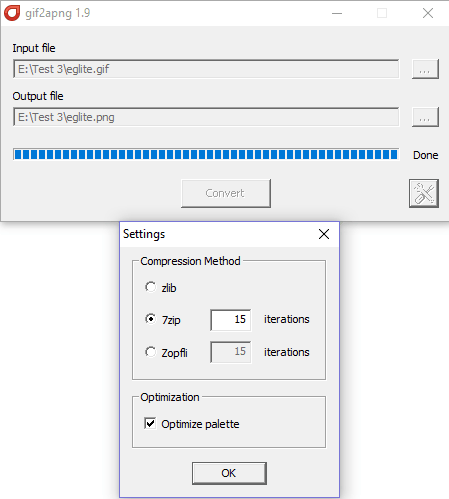Click the 7zip iterations number field
This screenshot has height=499, width=449.
(x=231, y=320)
